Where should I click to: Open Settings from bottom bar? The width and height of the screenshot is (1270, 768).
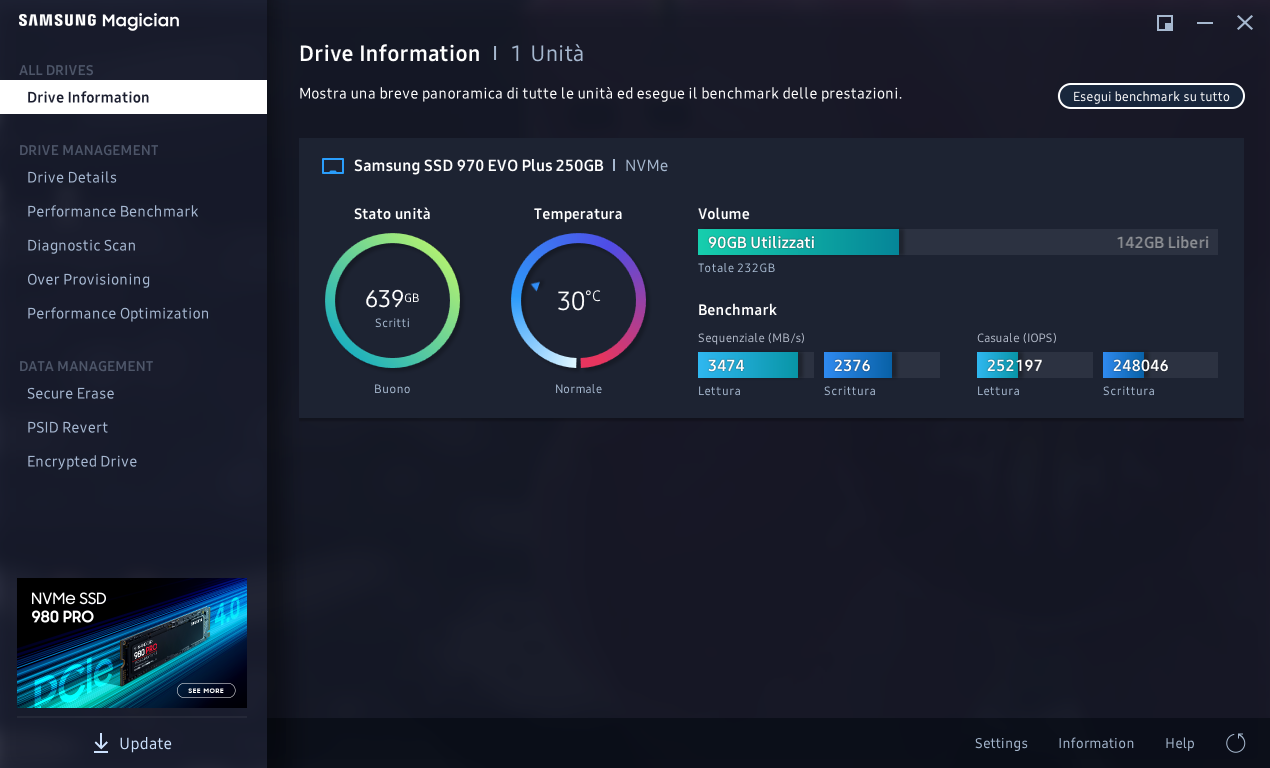pos(1001,743)
